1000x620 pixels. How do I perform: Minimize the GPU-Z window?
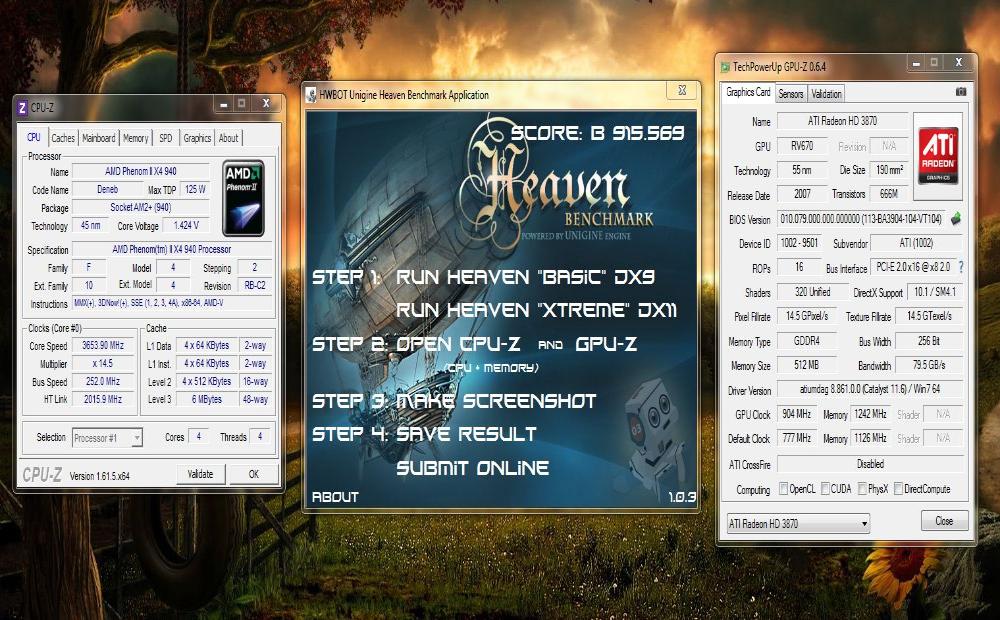916,63
